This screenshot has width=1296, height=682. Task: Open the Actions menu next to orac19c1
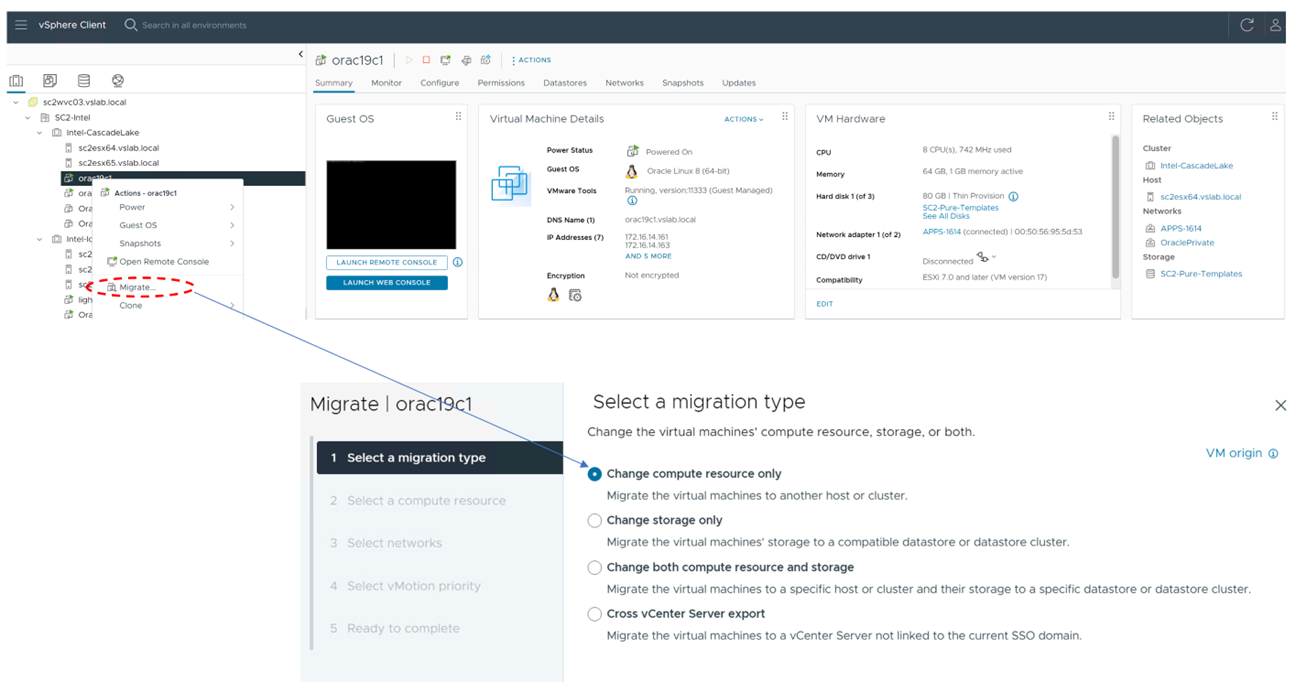coord(531,60)
